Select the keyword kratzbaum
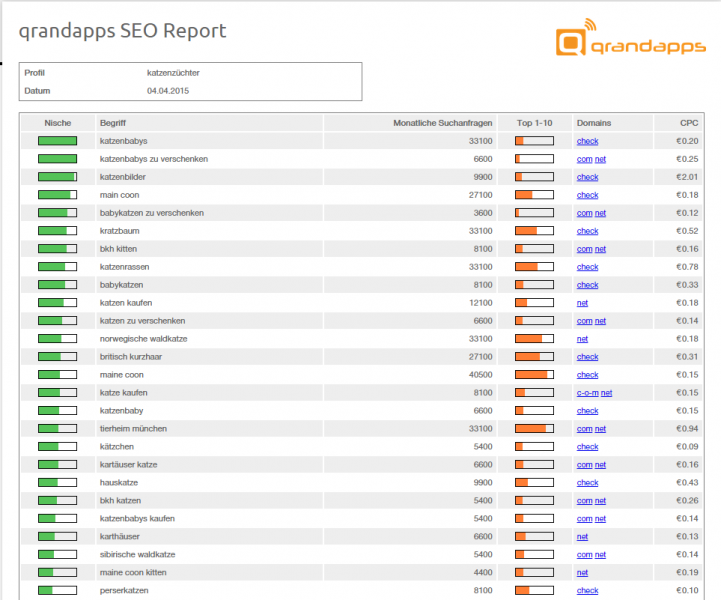Image resolution: width=721 pixels, height=600 pixels. click(120, 231)
